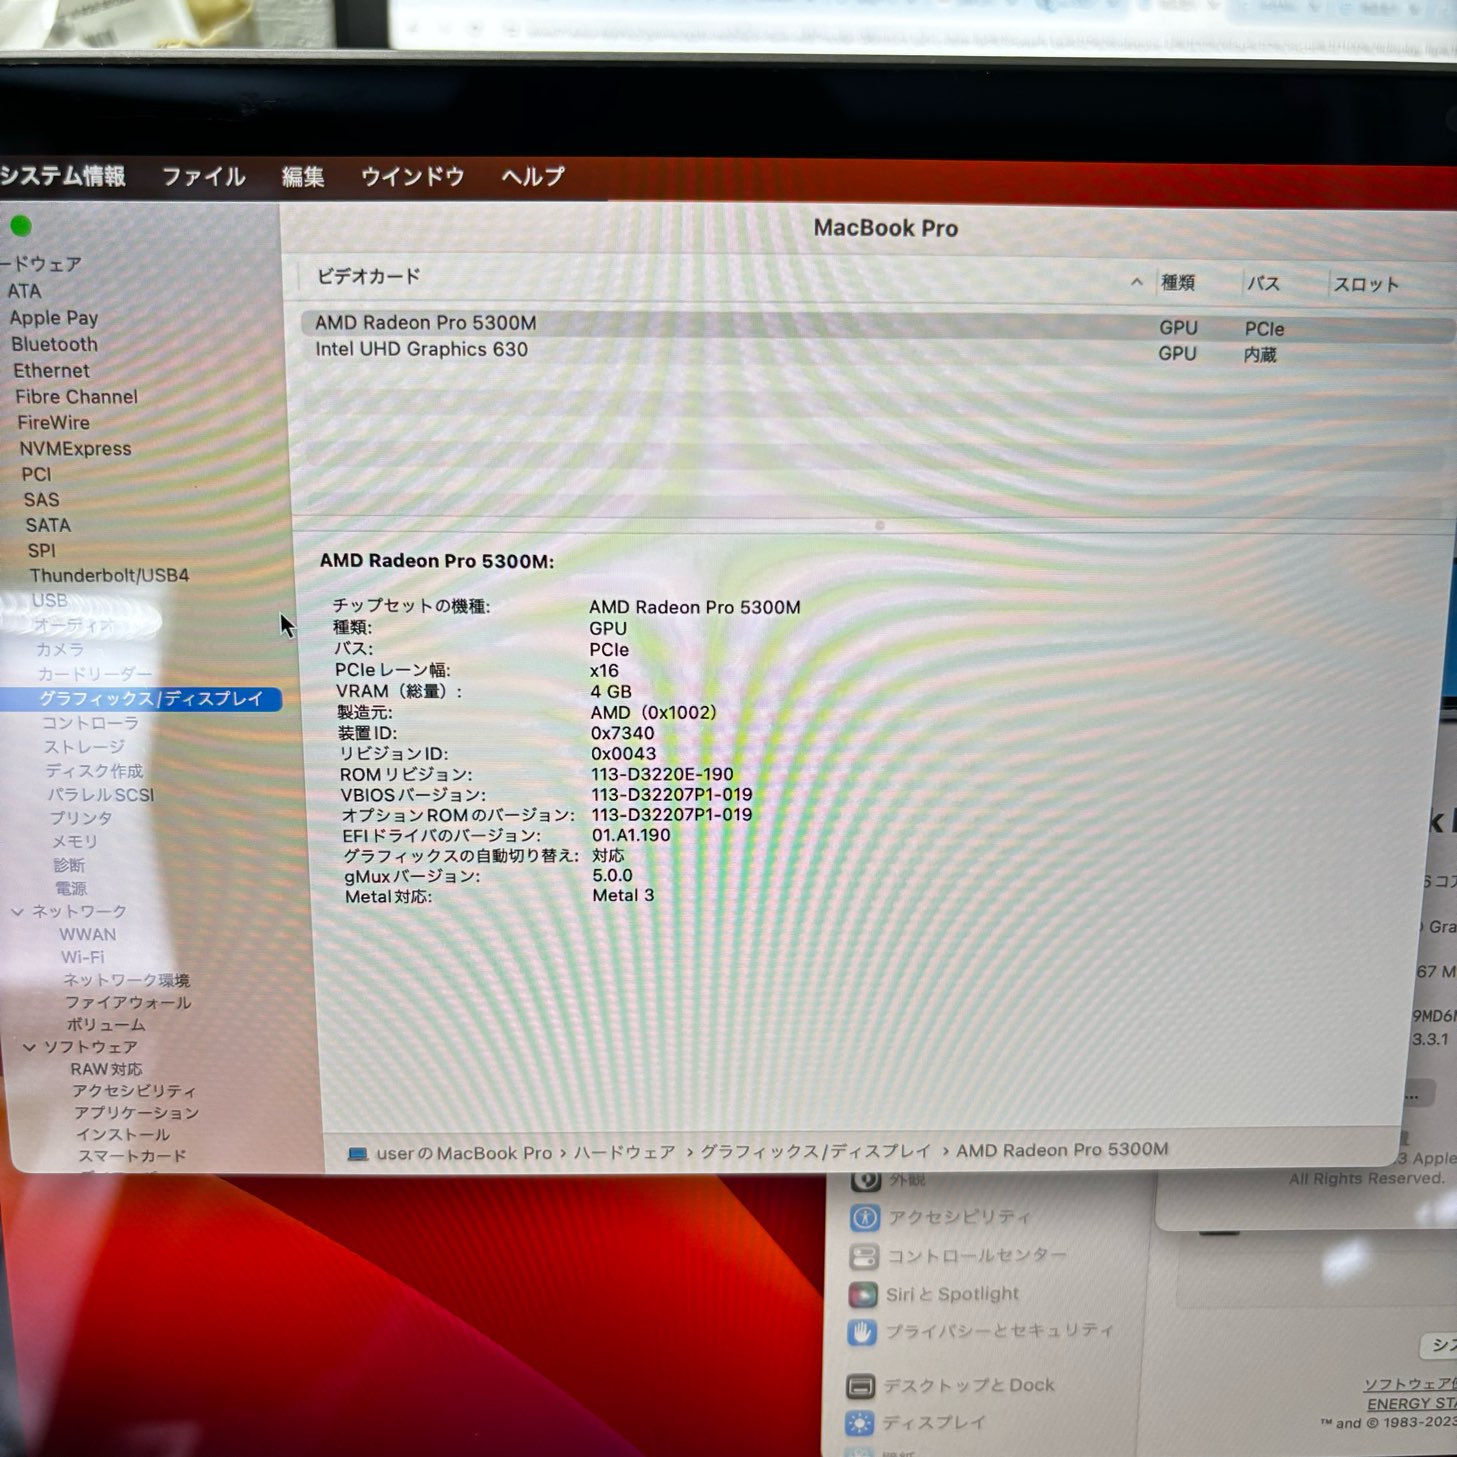Select 診断 in the sidebar

[69, 864]
